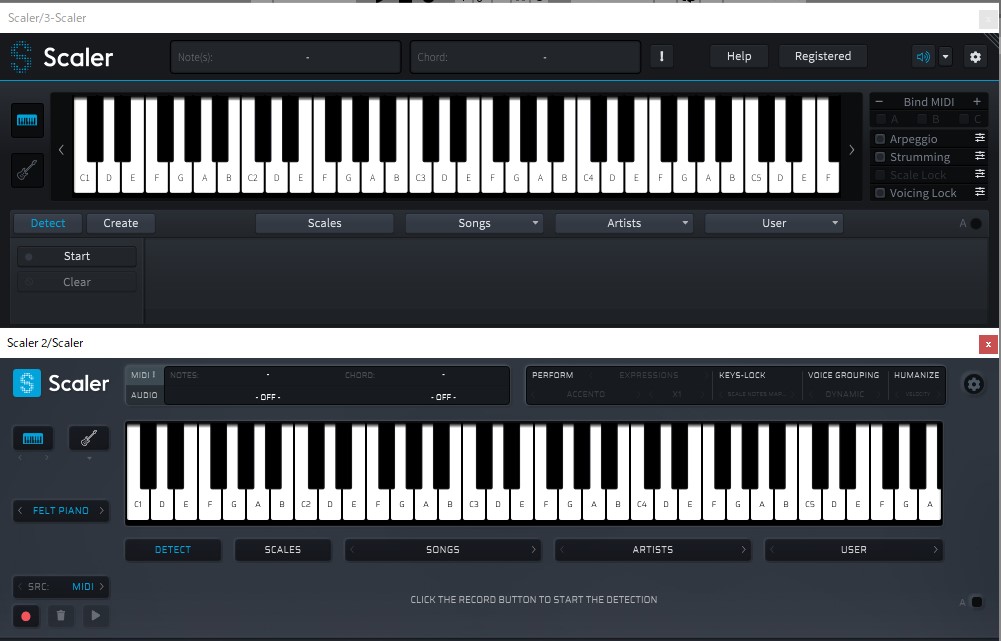1001x641 pixels.
Task: Open Help in the top Scaler window
Action: (x=739, y=56)
